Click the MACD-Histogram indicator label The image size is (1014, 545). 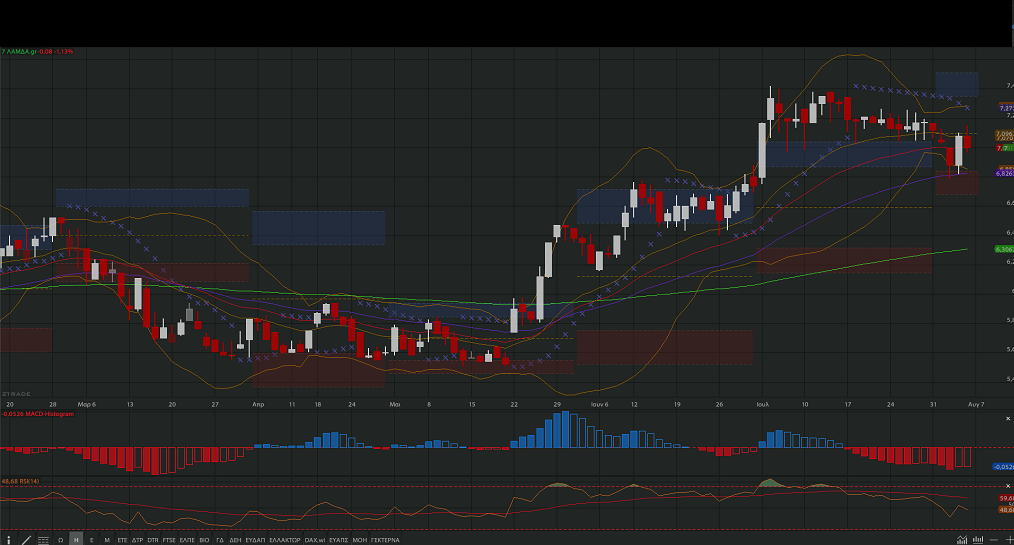[49, 414]
